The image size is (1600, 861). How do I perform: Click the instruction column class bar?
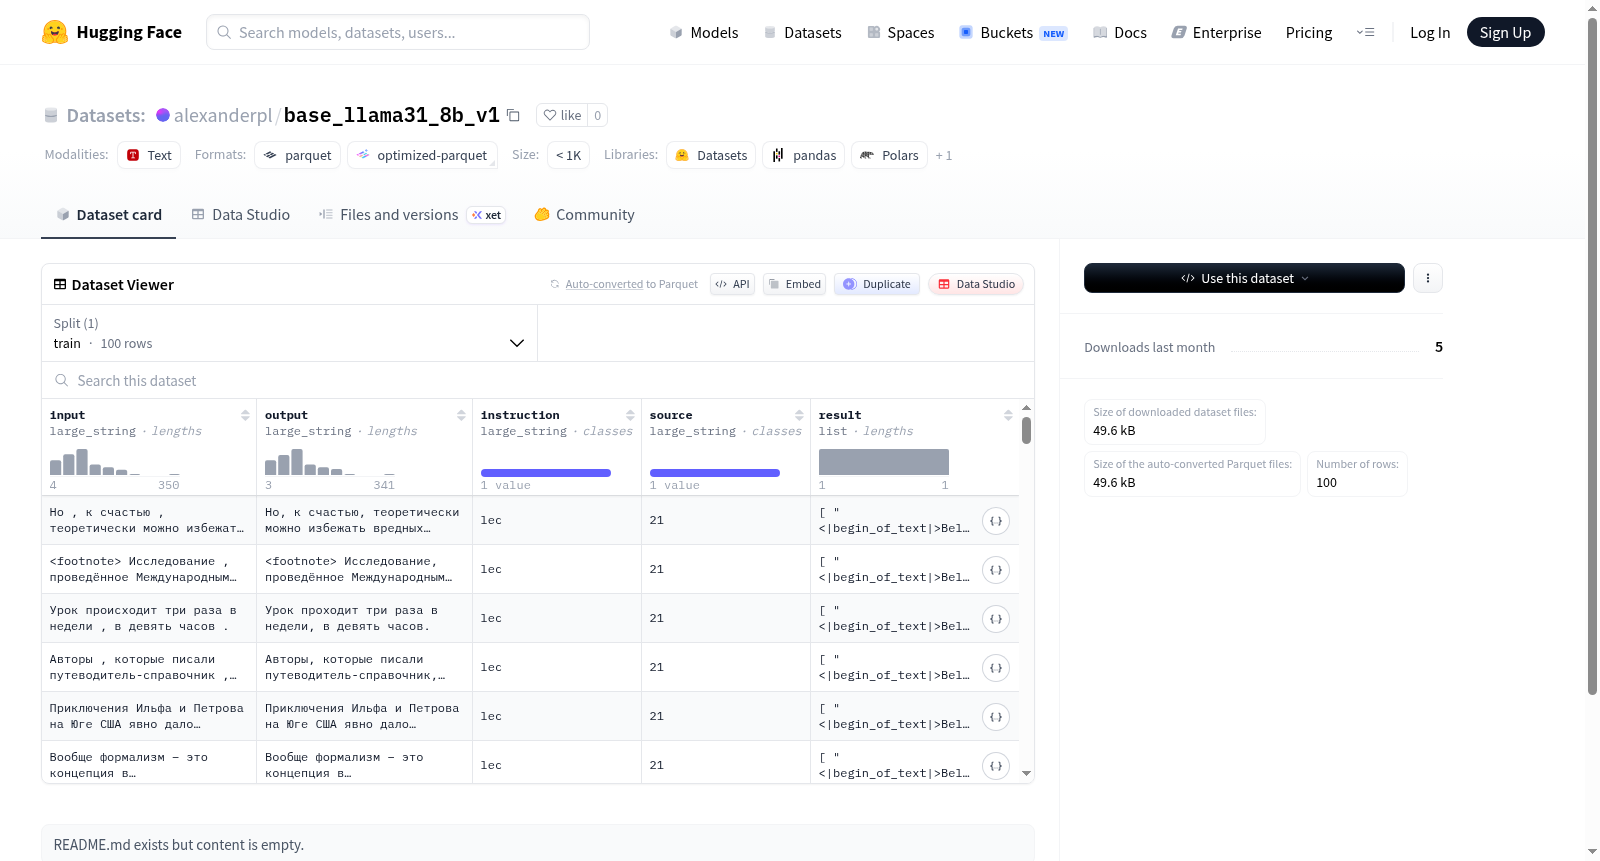point(546,473)
